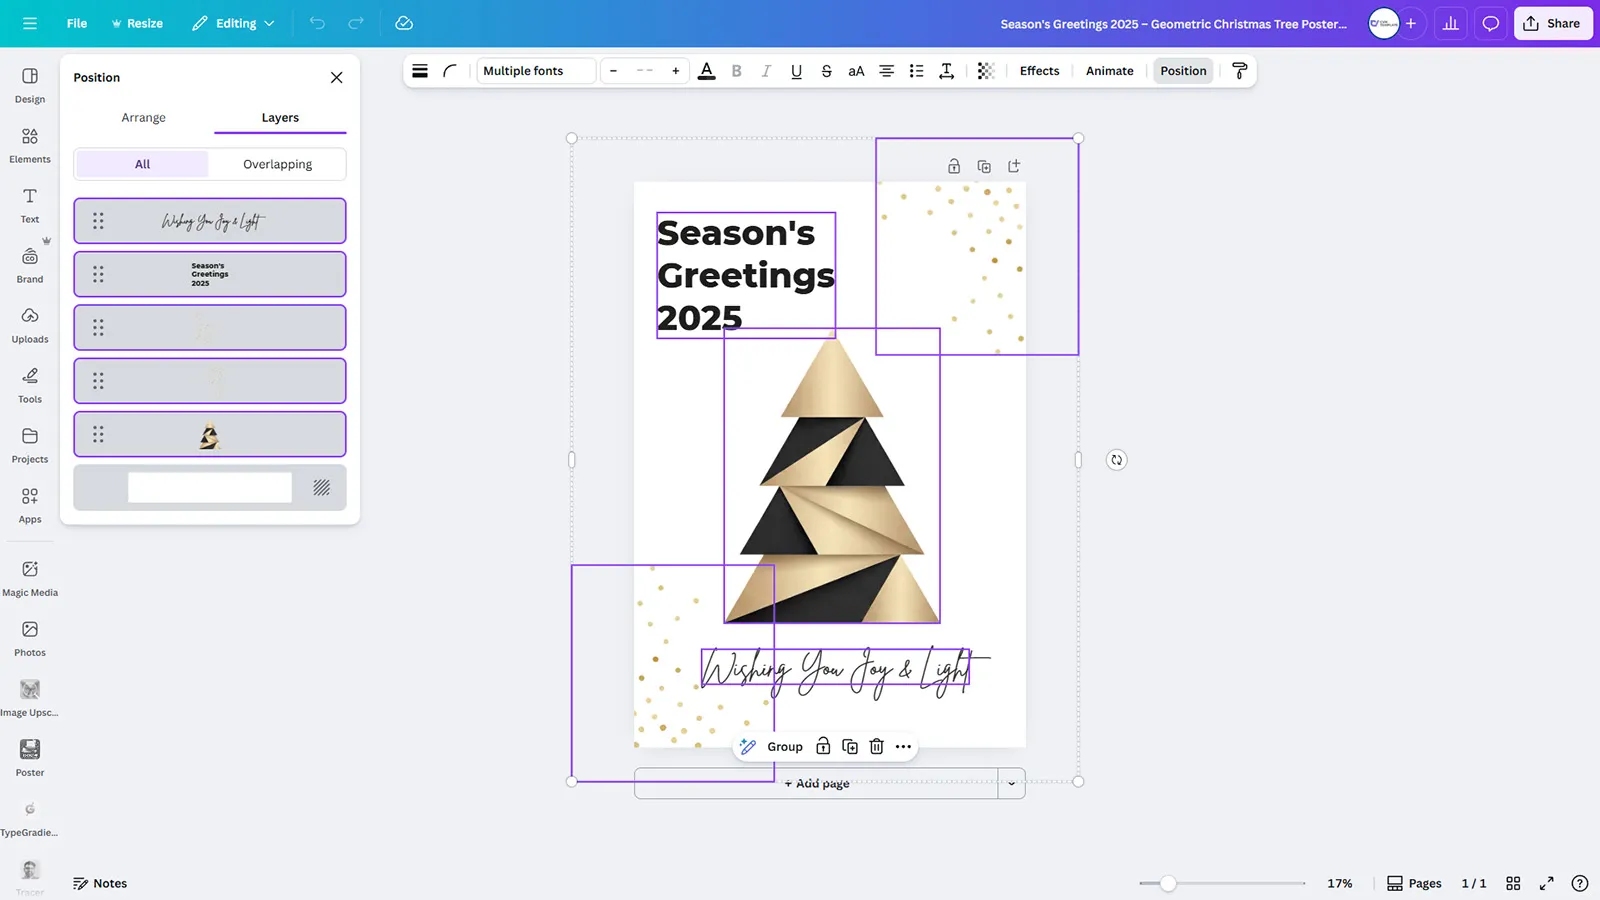This screenshot has height=900, width=1600.
Task: Expand the Add page chevron
Action: tap(1011, 783)
